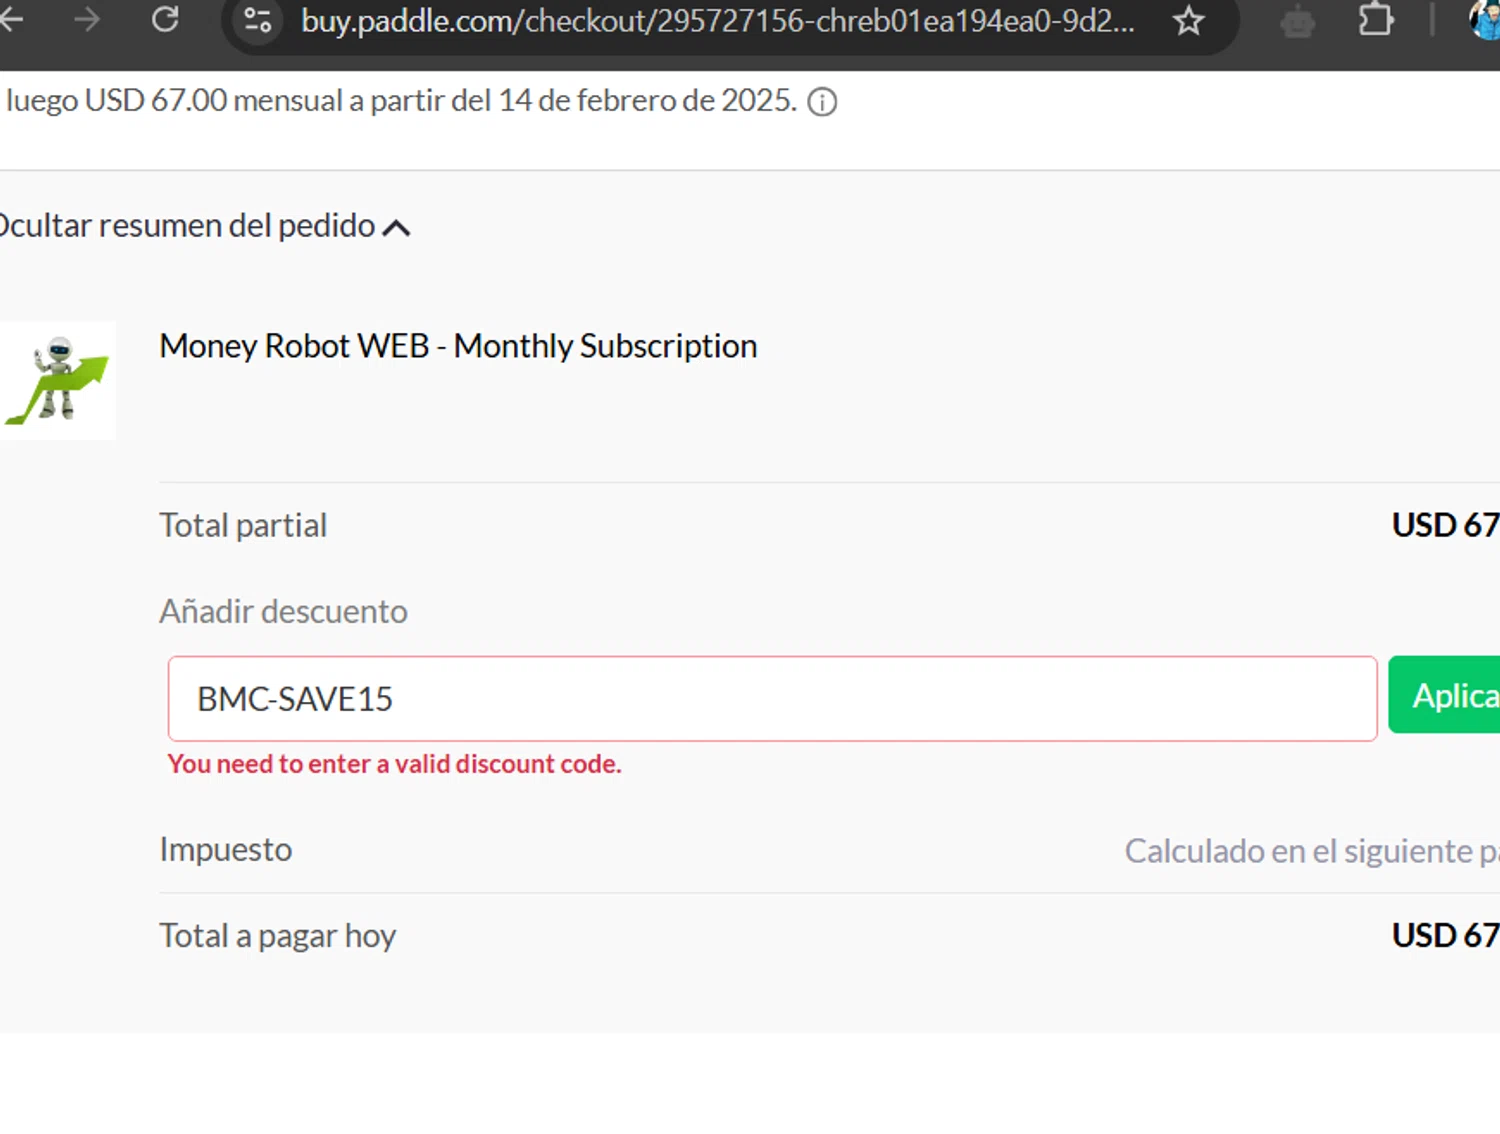This screenshot has height=1134, width=1500.
Task: Click the browser forward arrow
Action: point(87,19)
